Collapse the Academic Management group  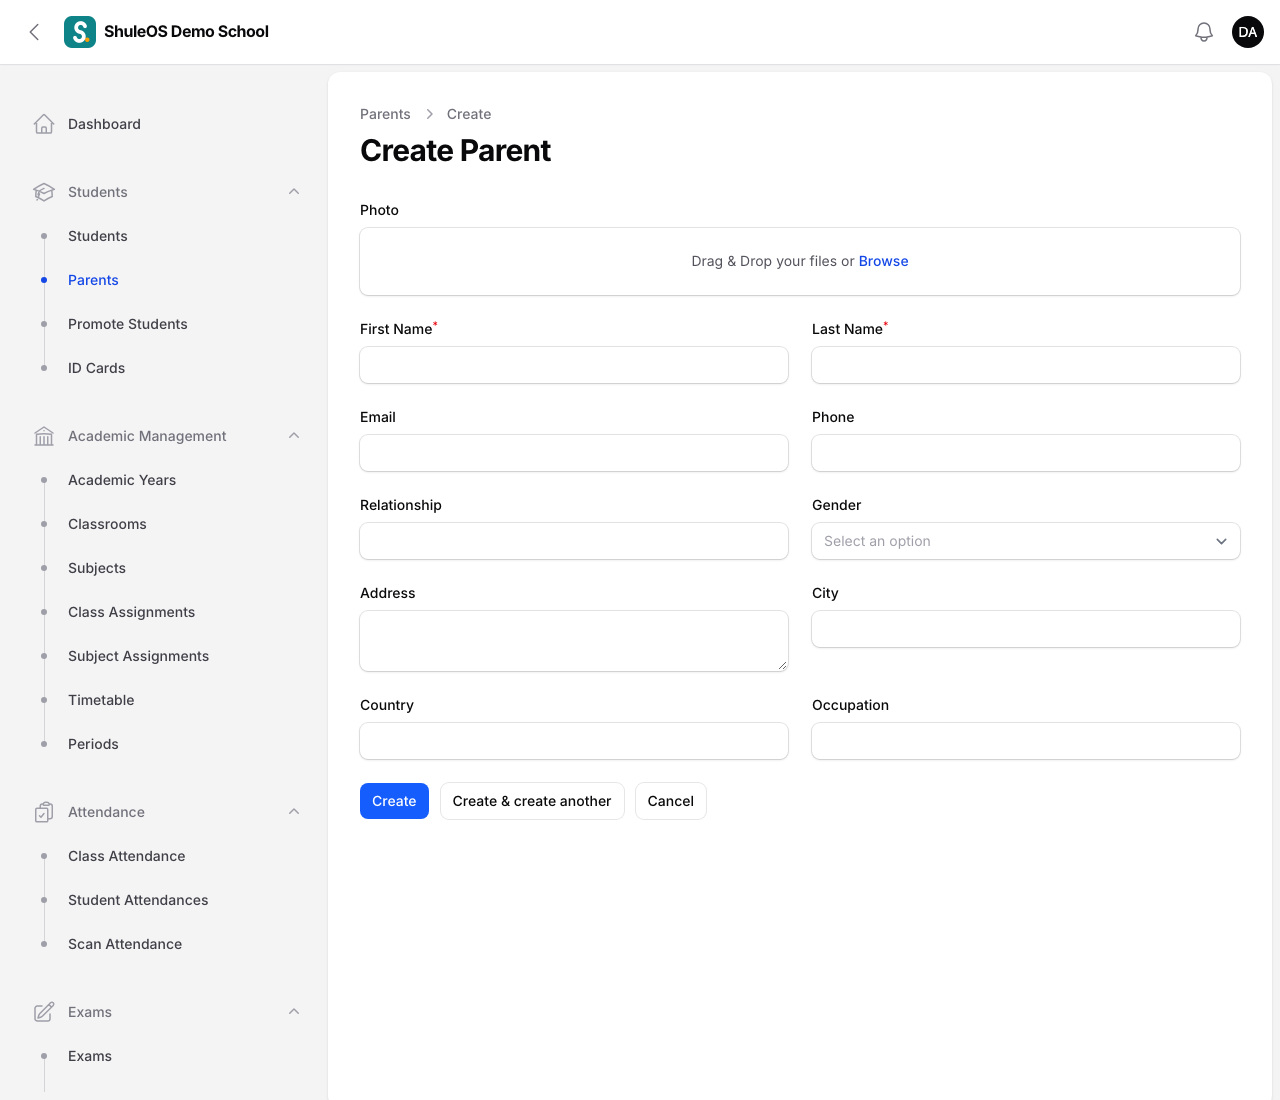coord(294,436)
